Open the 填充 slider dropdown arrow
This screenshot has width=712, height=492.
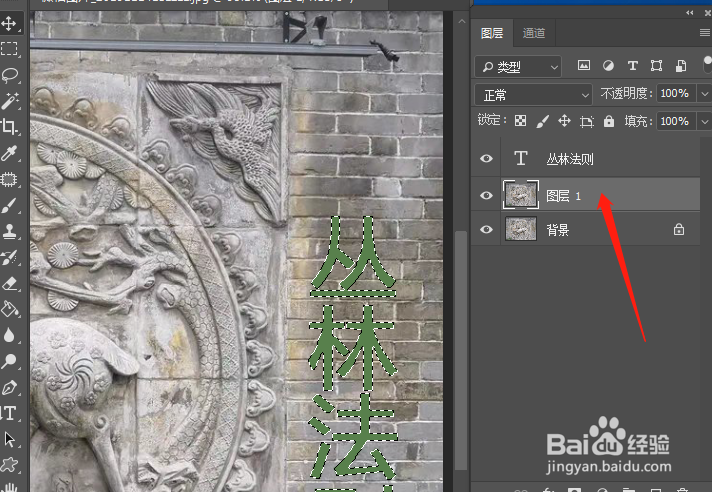point(704,121)
